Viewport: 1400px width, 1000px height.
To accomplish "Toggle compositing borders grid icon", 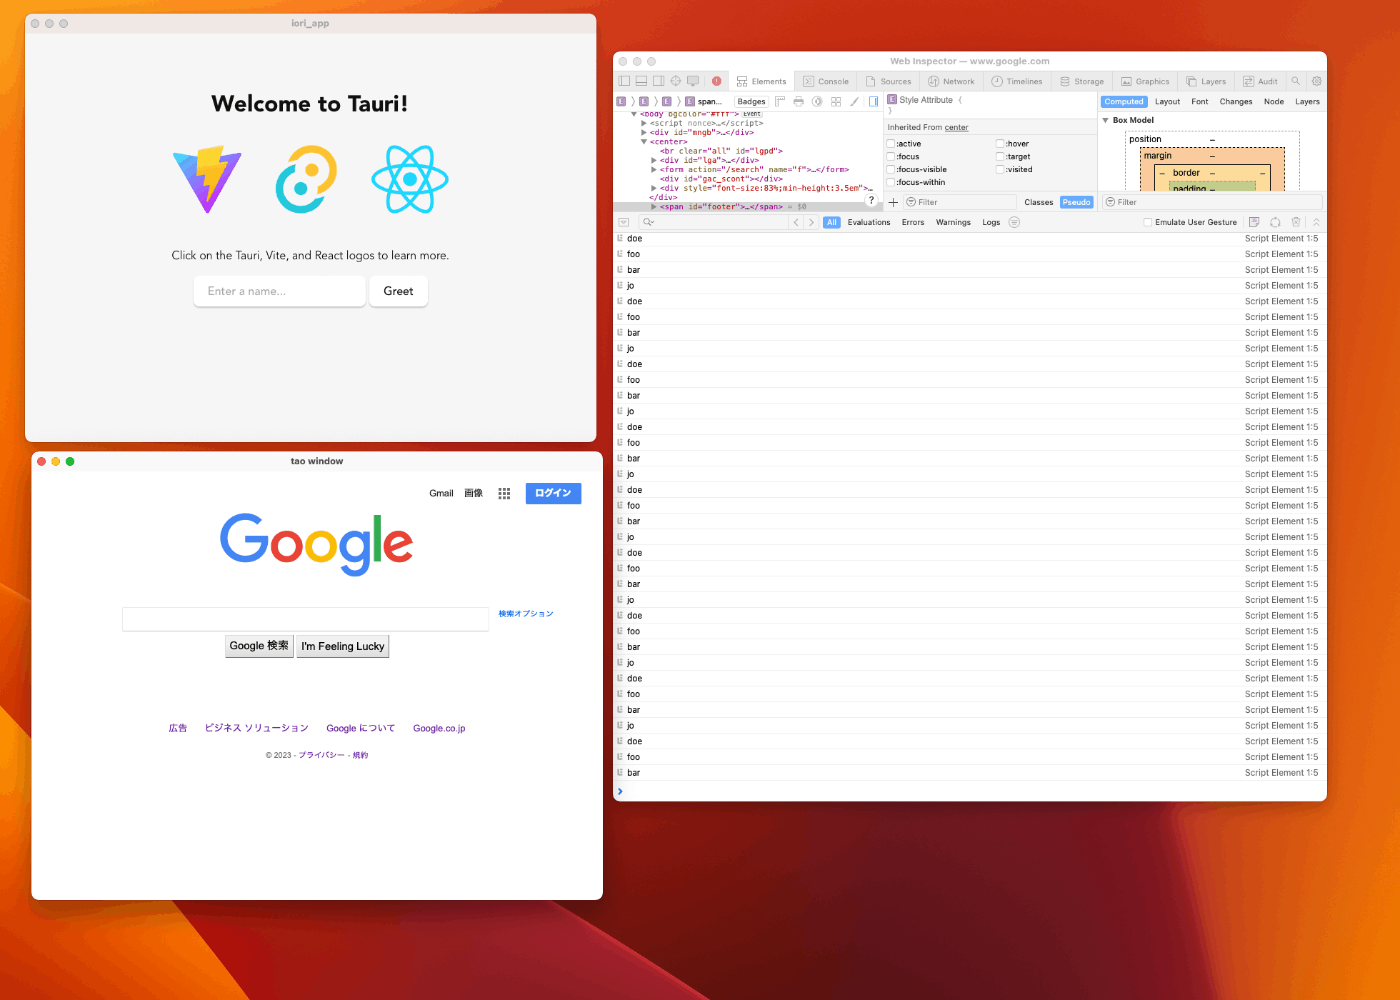I will (836, 101).
